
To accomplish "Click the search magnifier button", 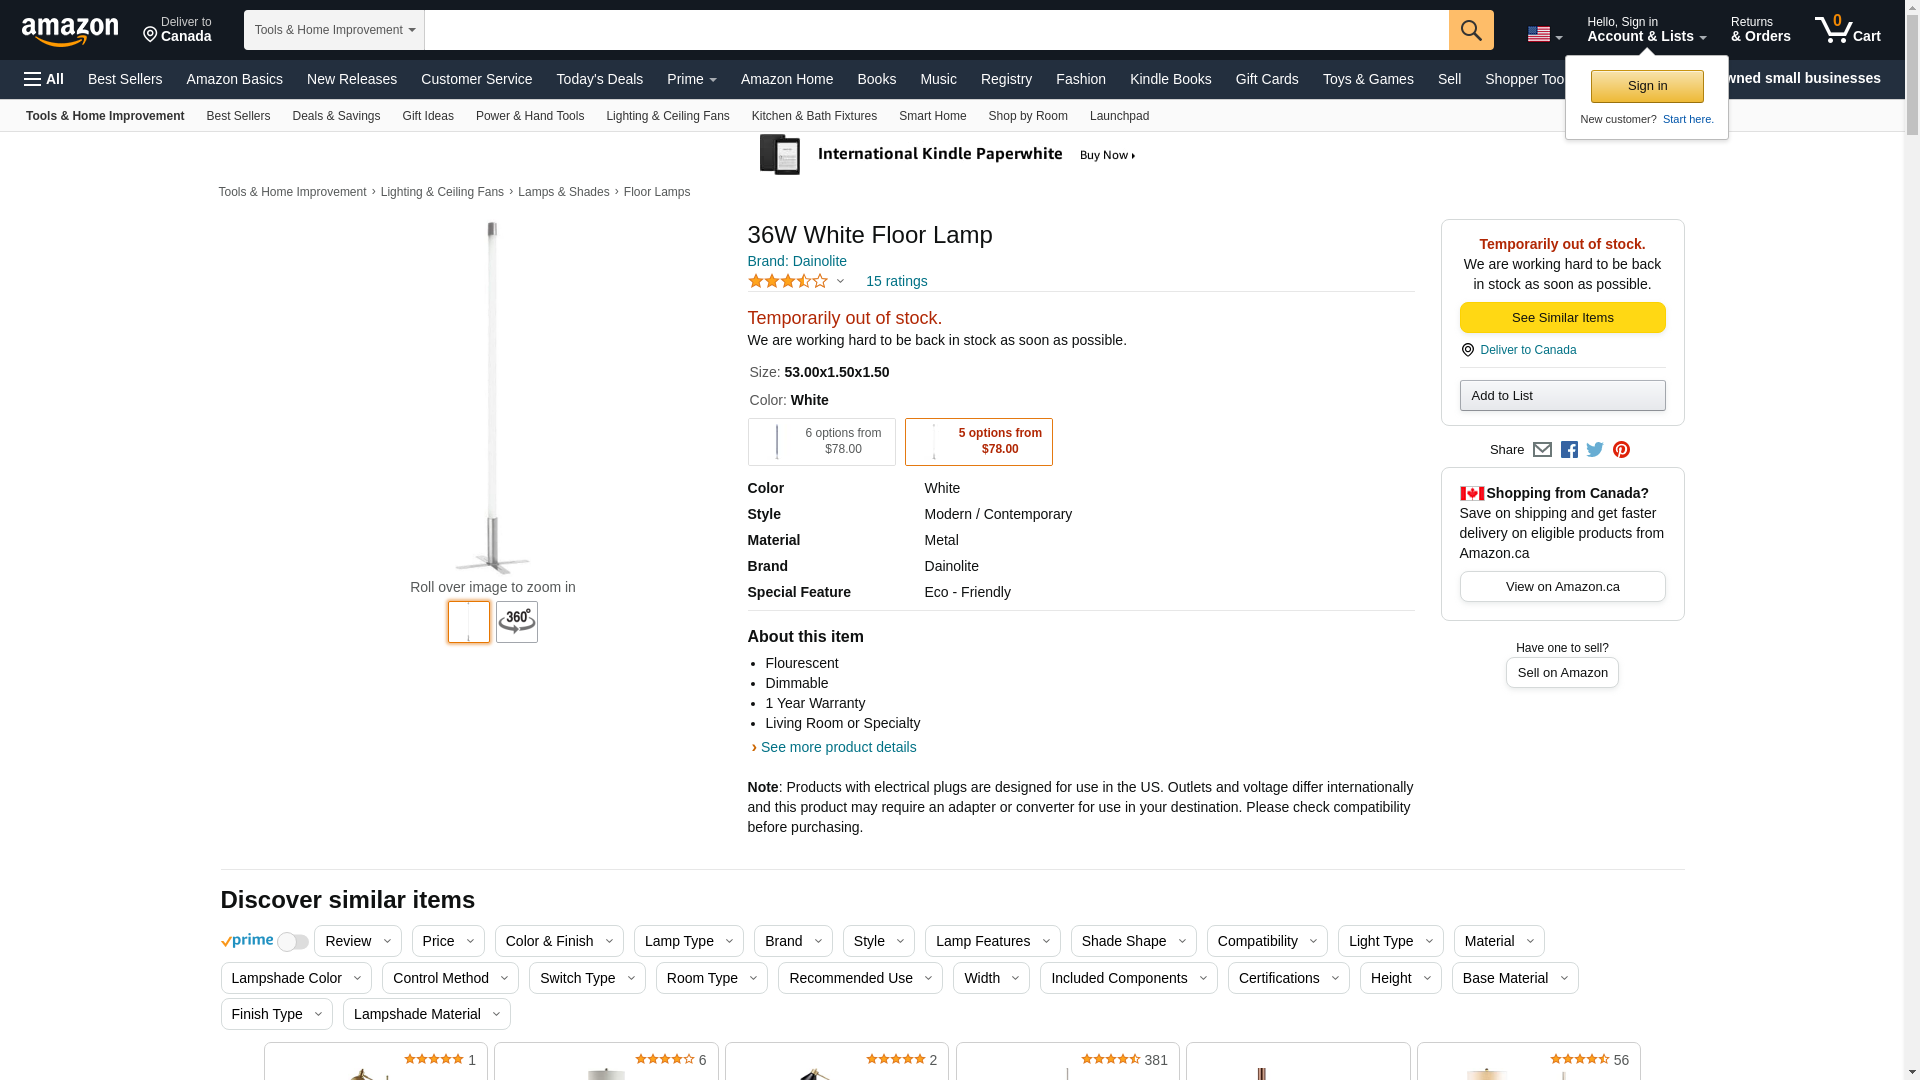I will click(x=1470, y=30).
